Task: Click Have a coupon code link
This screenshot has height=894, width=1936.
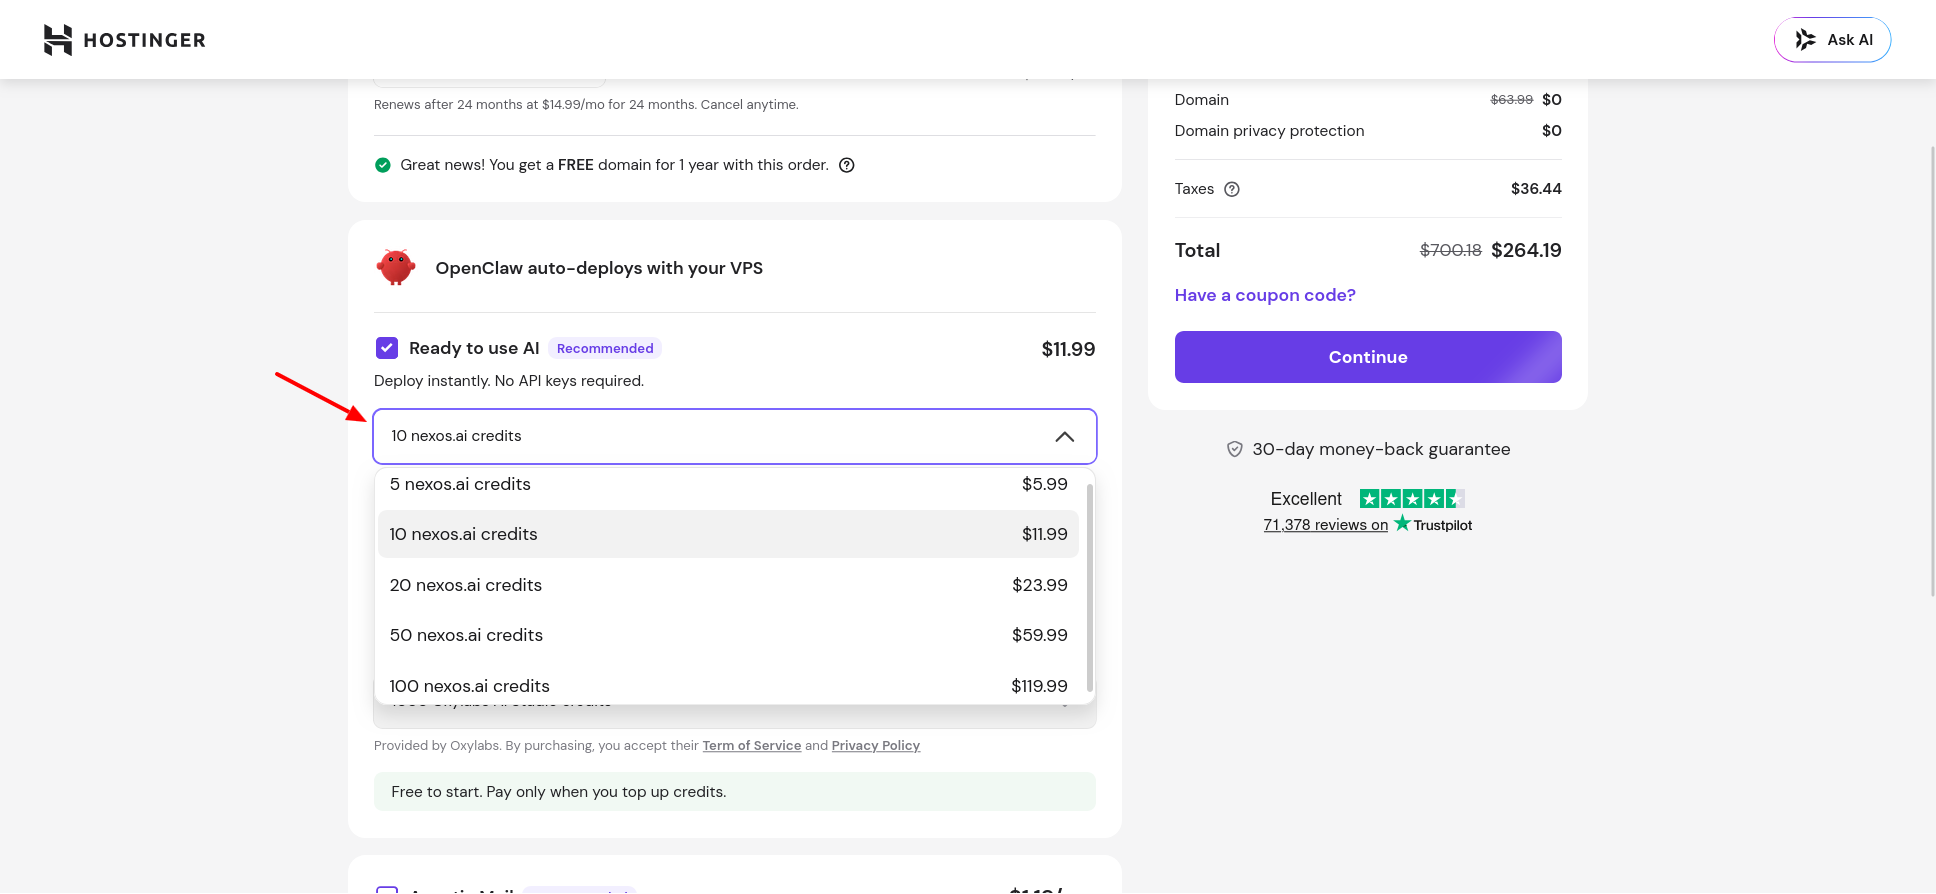Action: (1265, 295)
